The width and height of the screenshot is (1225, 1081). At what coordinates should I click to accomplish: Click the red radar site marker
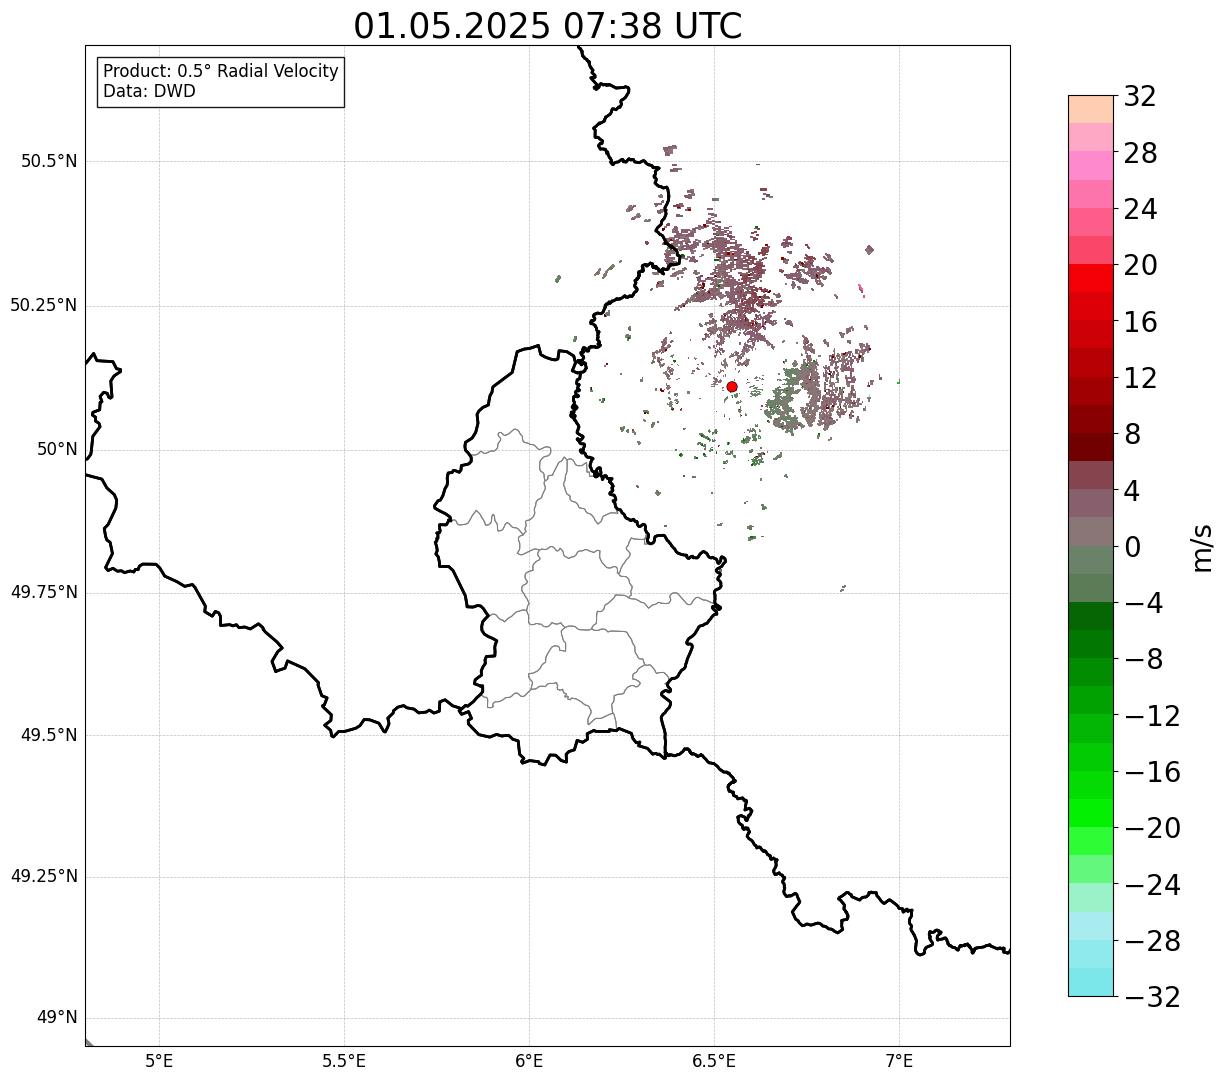pos(732,387)
